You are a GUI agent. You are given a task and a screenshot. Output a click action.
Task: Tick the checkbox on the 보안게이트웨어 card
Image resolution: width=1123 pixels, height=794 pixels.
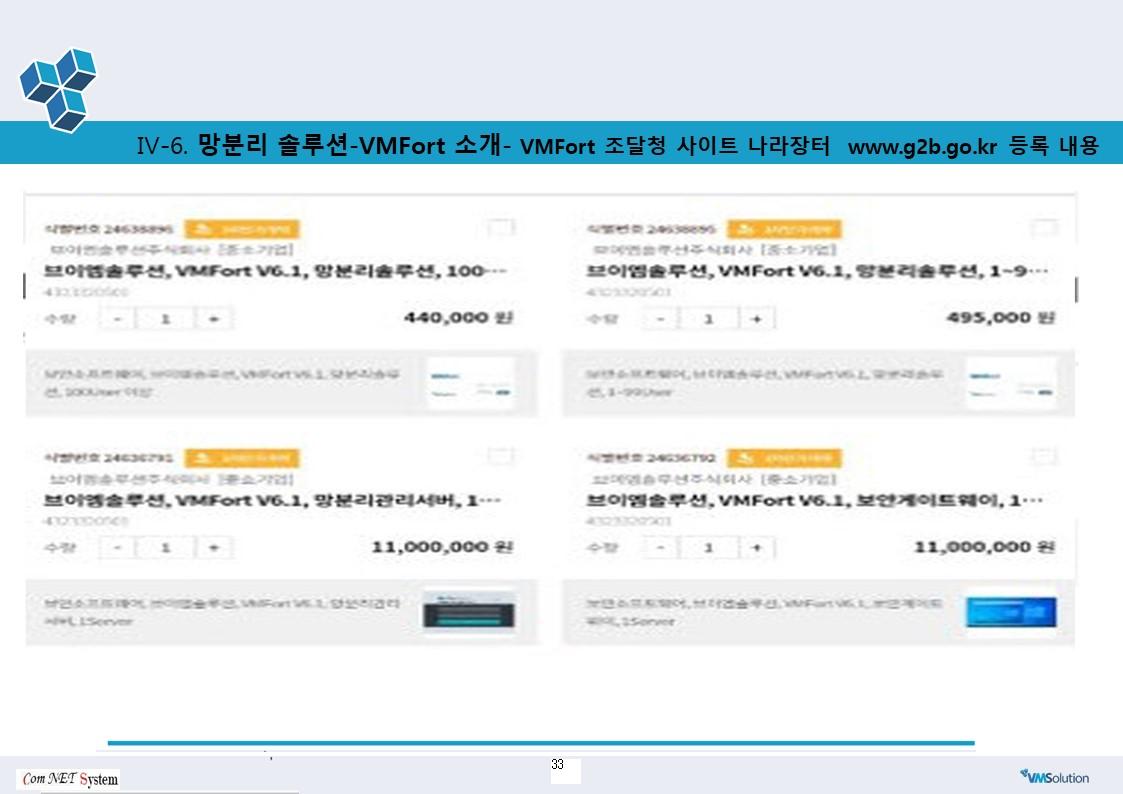[1043, 456]
